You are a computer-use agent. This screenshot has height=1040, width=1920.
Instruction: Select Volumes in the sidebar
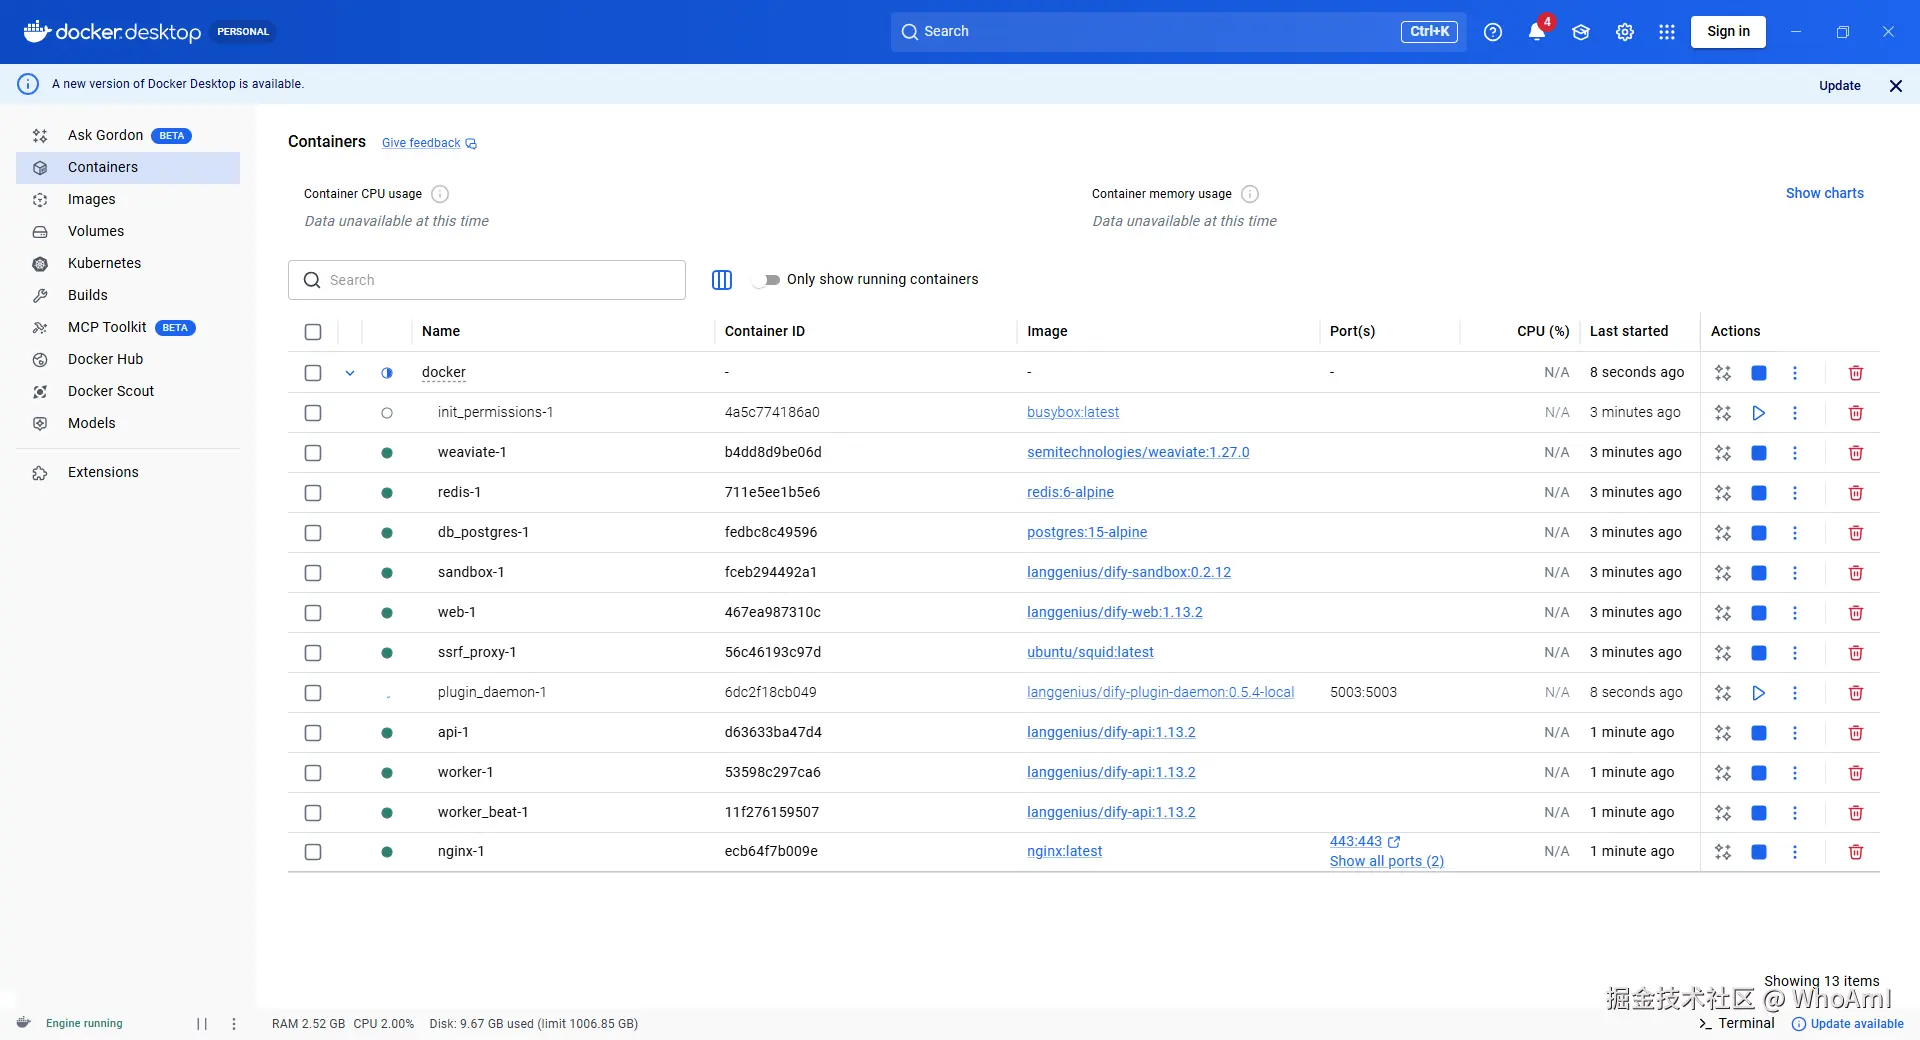point(96,231)
